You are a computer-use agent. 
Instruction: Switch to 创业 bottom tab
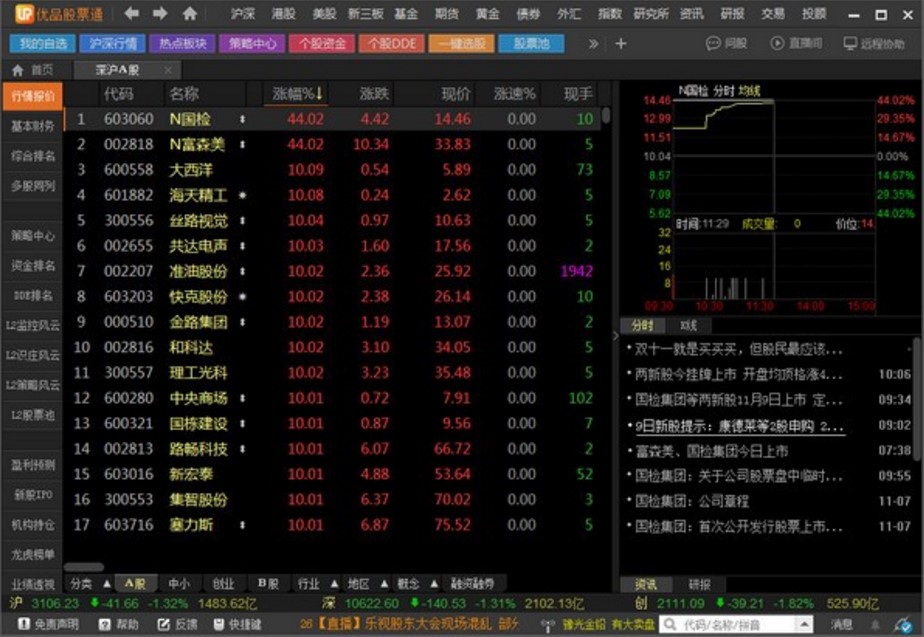223,584
